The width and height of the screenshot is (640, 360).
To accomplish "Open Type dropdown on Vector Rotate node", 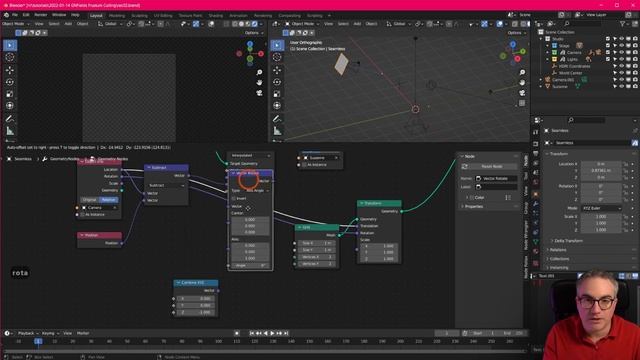I will 257,191.
